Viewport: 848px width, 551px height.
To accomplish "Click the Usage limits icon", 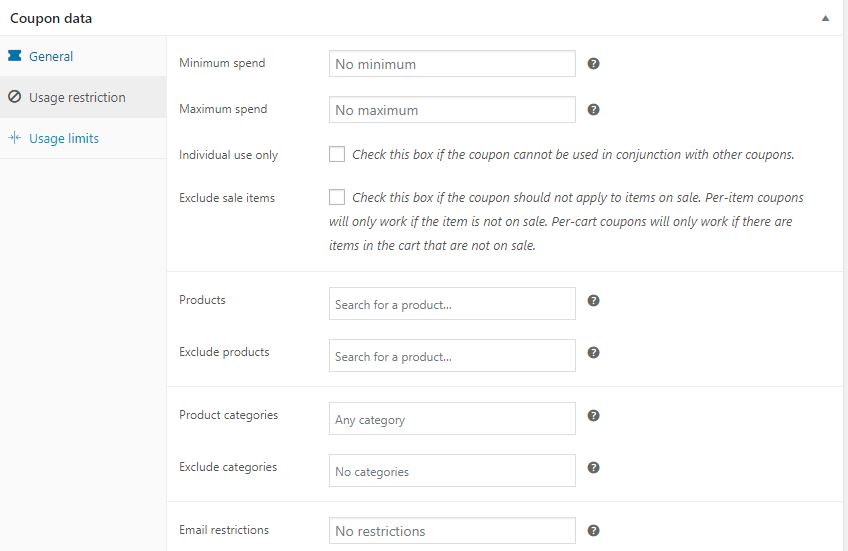I will pyautogui.click(x=15, y=138).
